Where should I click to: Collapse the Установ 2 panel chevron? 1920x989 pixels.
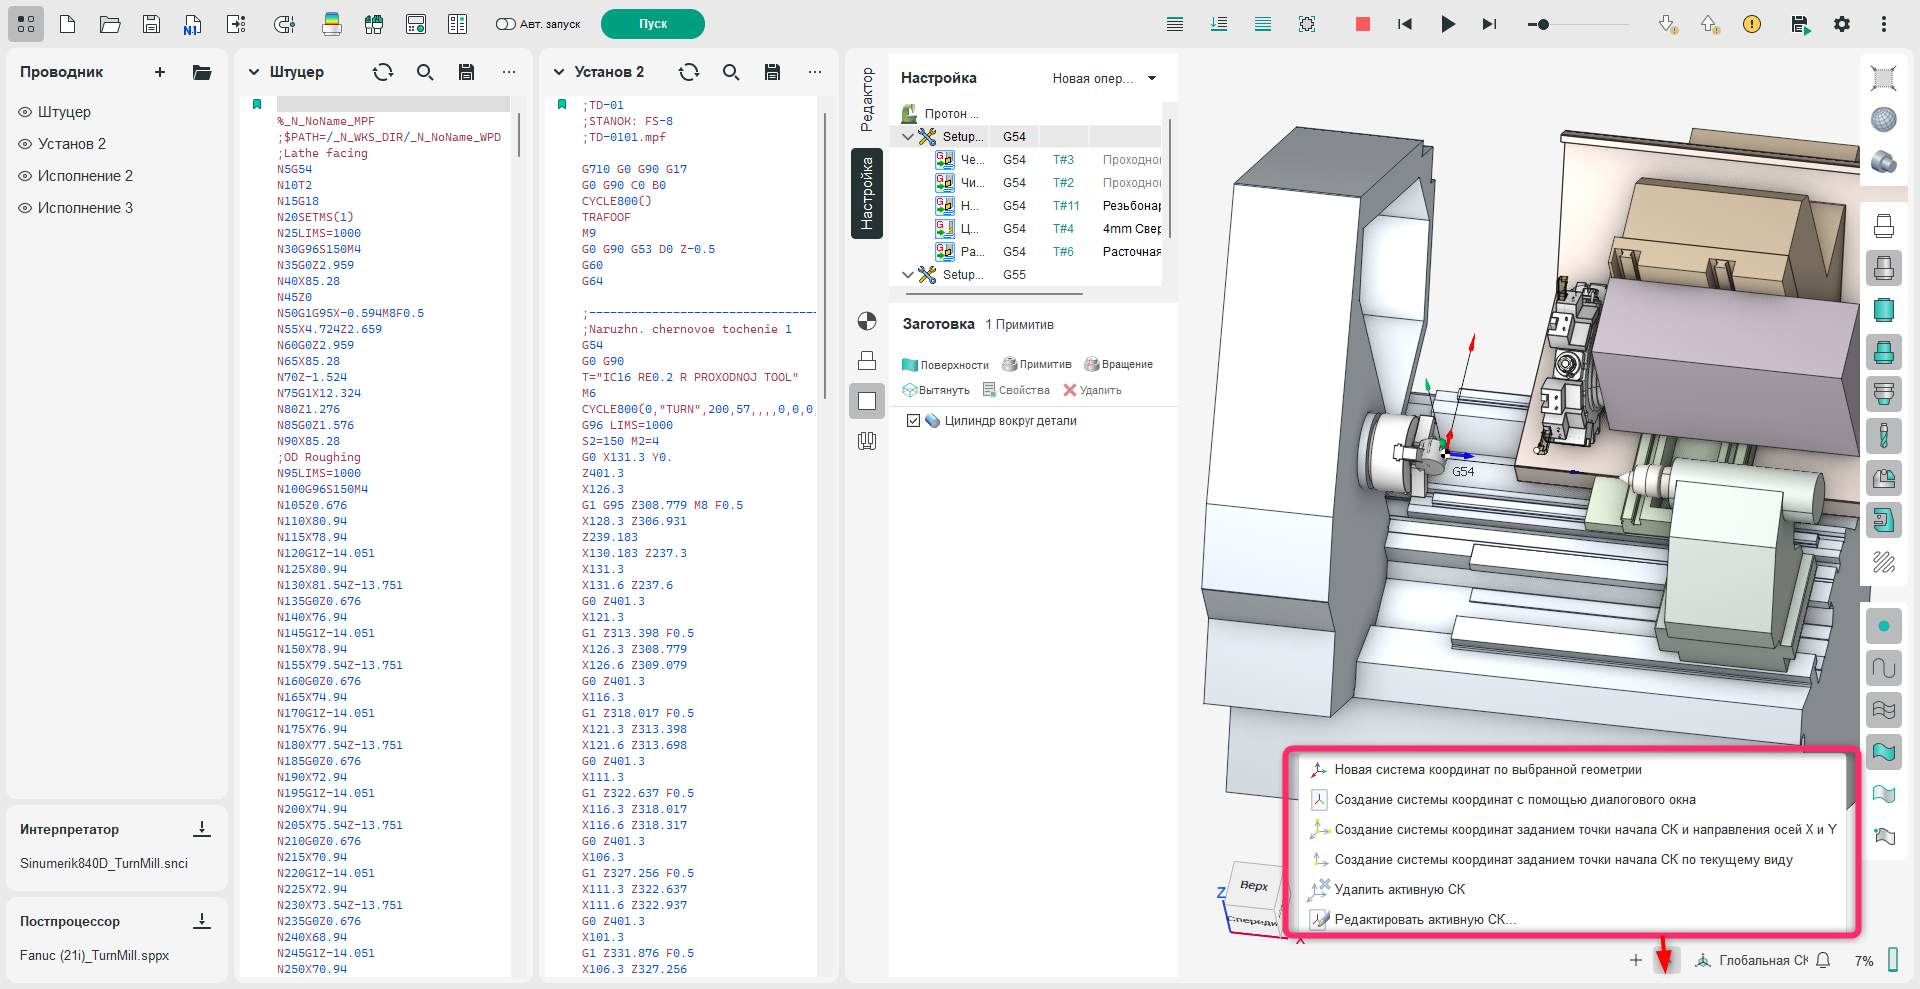click(559, 72)
